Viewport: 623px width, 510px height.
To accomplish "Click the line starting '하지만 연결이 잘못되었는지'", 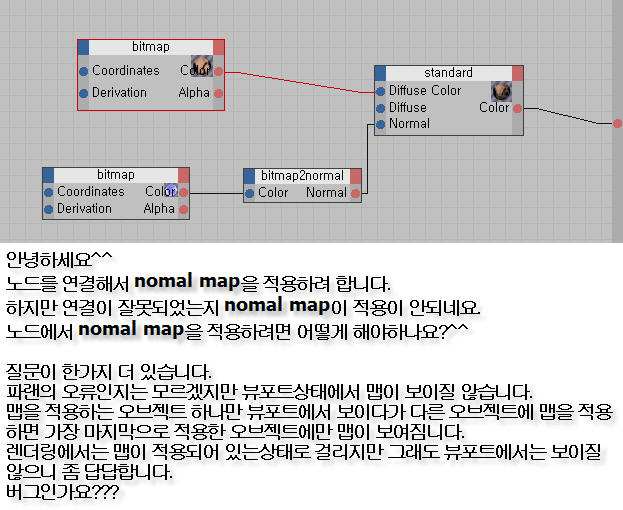I will (242, 307).
